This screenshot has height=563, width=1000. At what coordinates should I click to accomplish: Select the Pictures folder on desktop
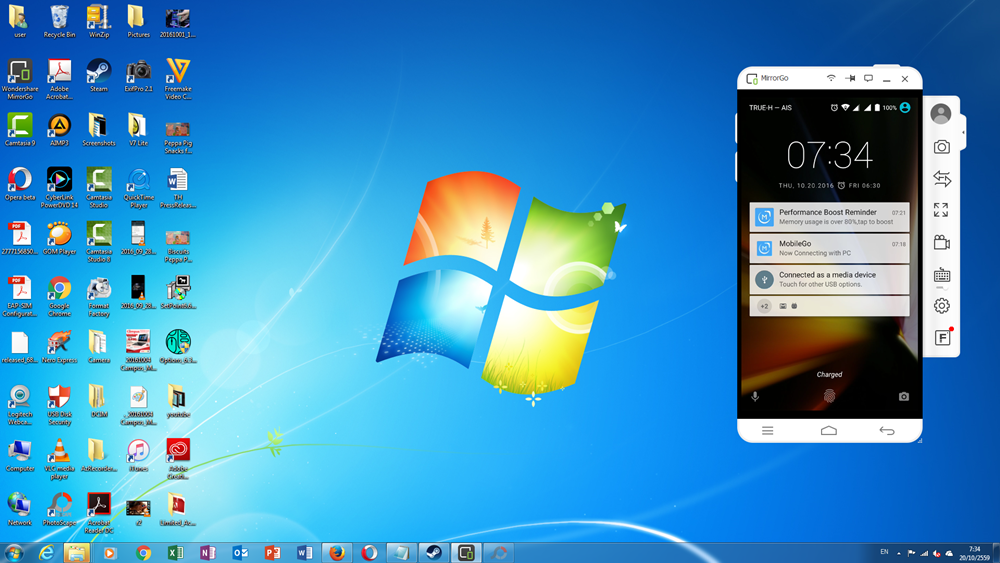(x=138, y=21)
